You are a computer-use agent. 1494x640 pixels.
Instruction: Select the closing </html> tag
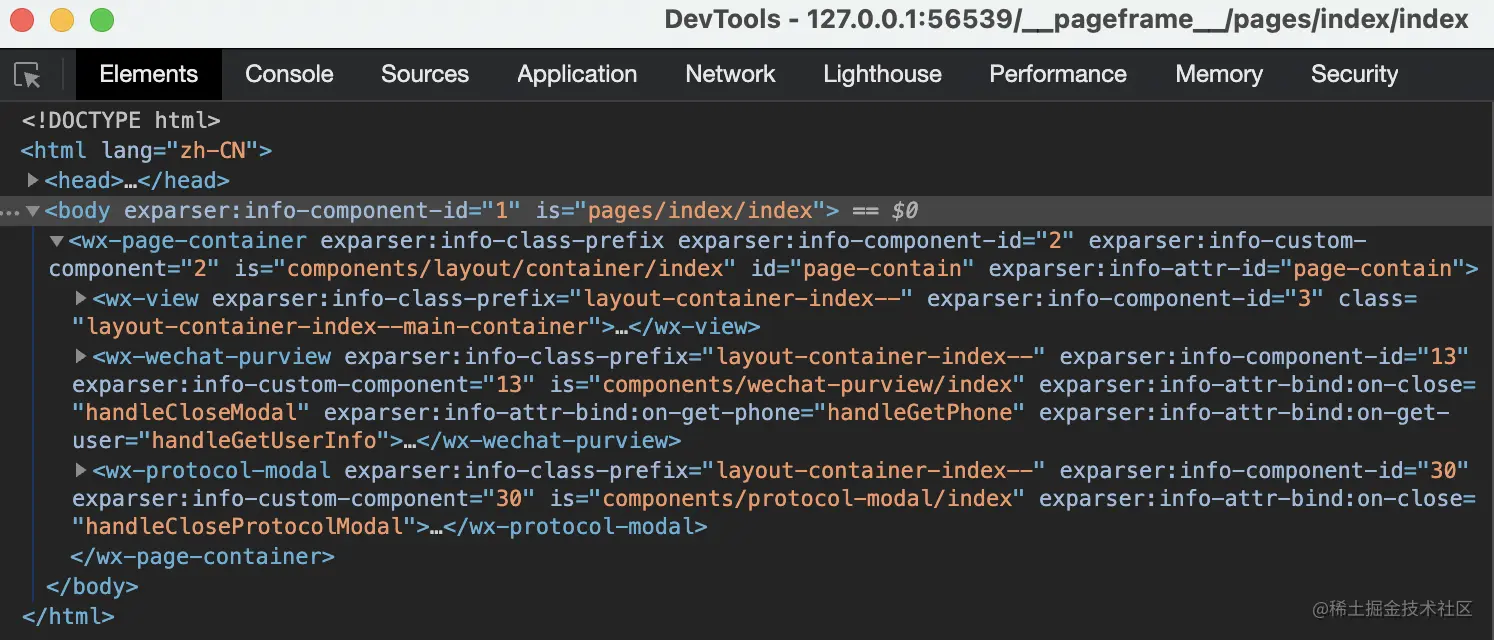(68, 617)
